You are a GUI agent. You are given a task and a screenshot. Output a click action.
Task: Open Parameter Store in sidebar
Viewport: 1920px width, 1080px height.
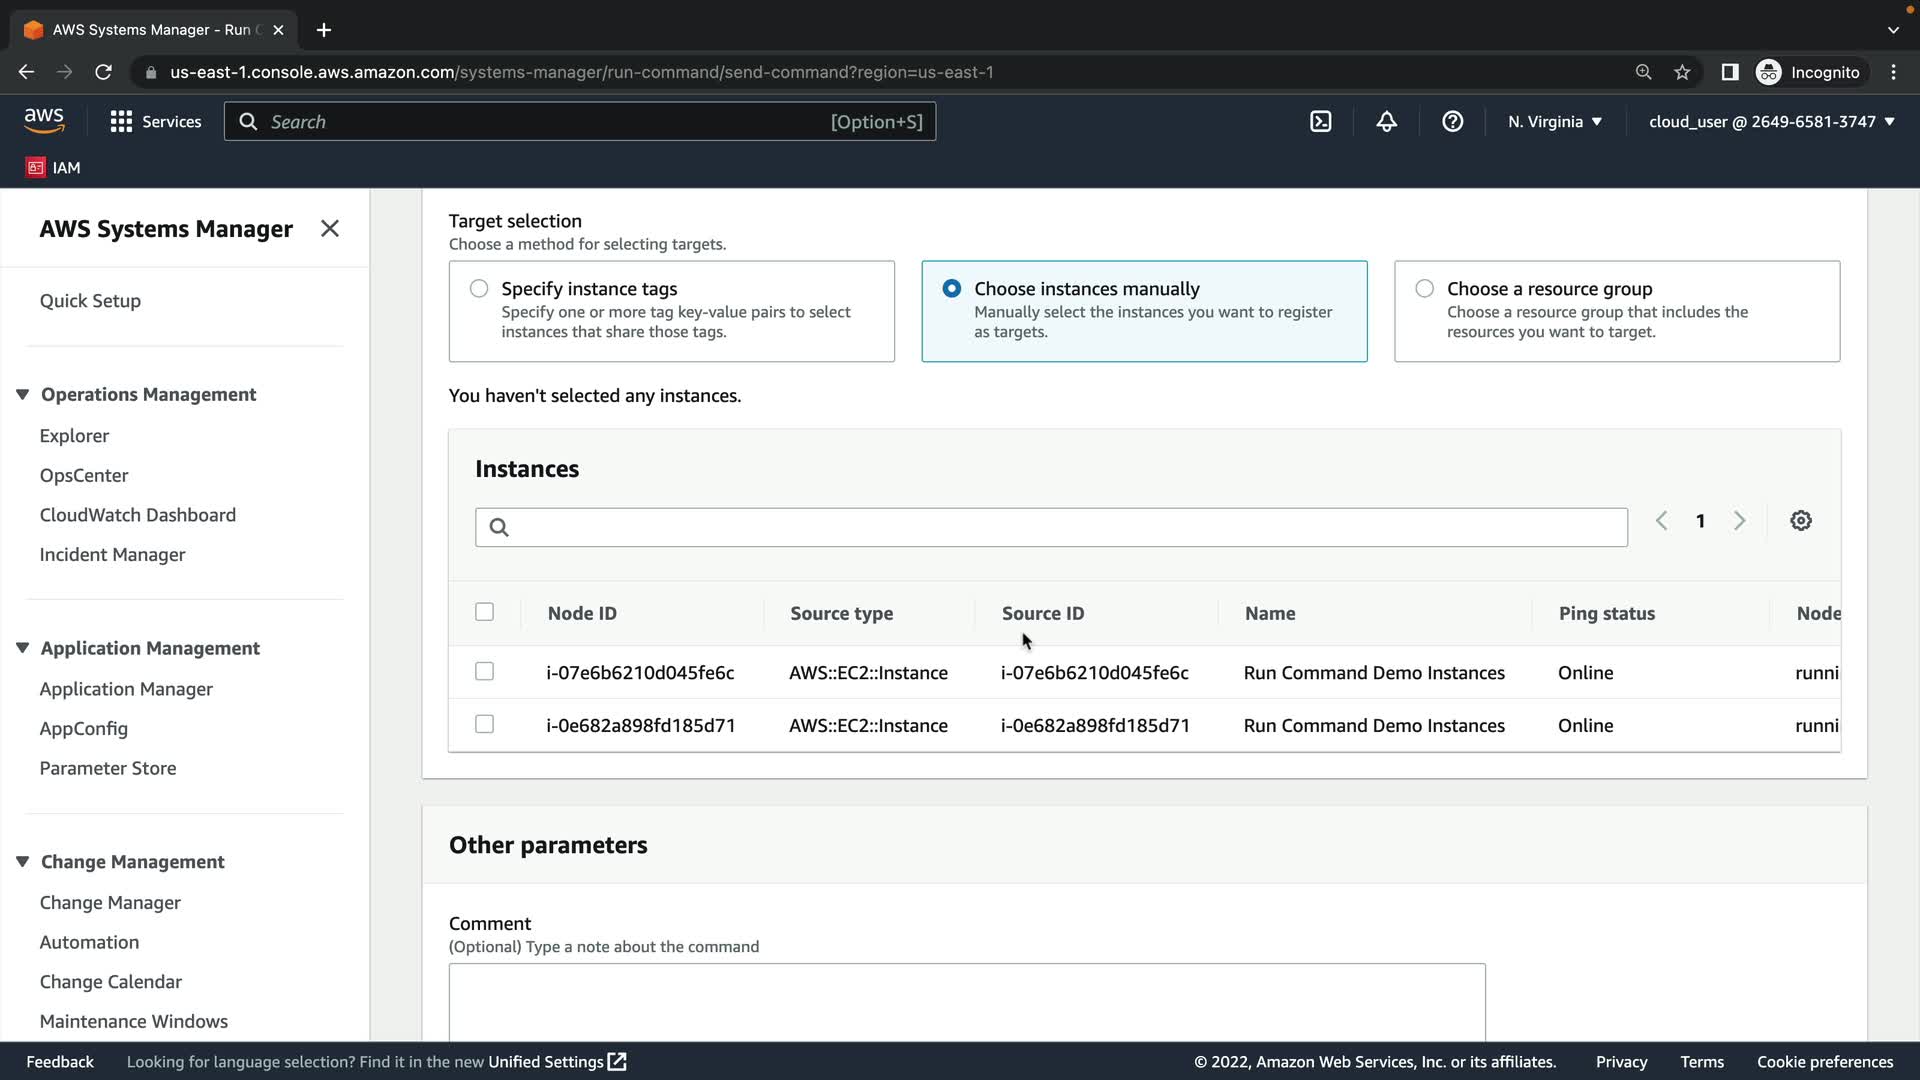(x=107, y=768)
